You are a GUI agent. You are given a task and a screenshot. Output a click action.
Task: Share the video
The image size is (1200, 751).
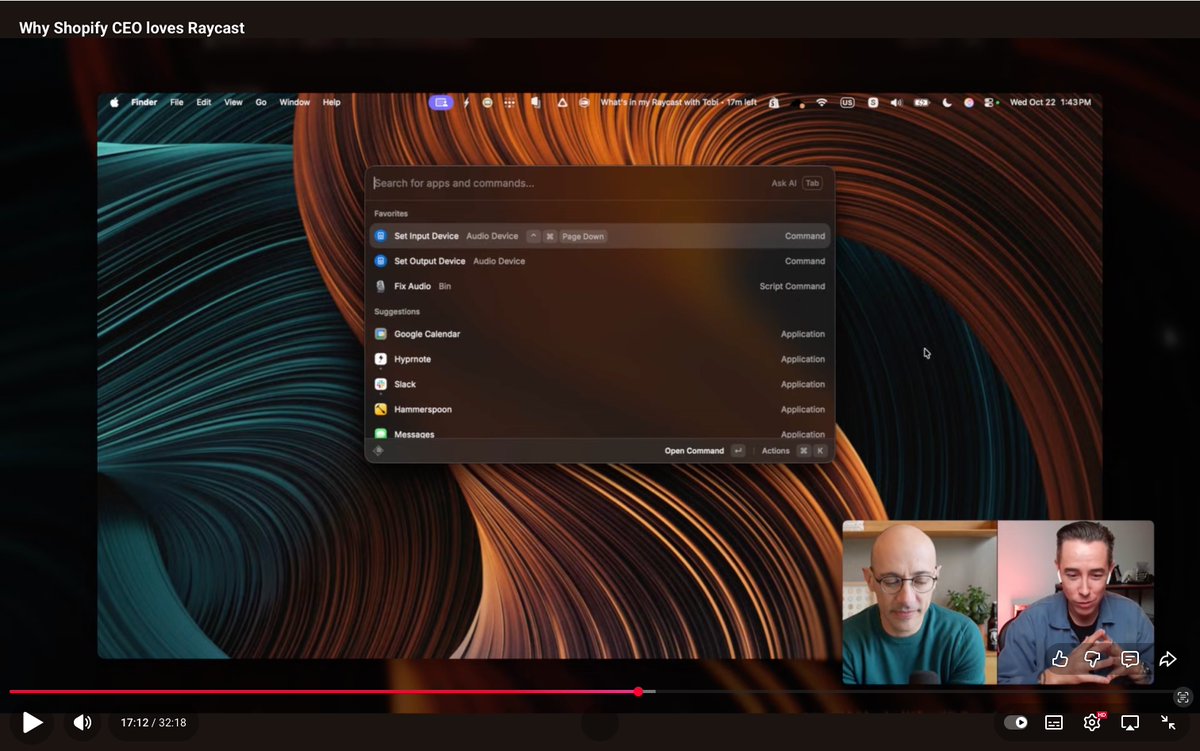click(x=1167, y=659)
